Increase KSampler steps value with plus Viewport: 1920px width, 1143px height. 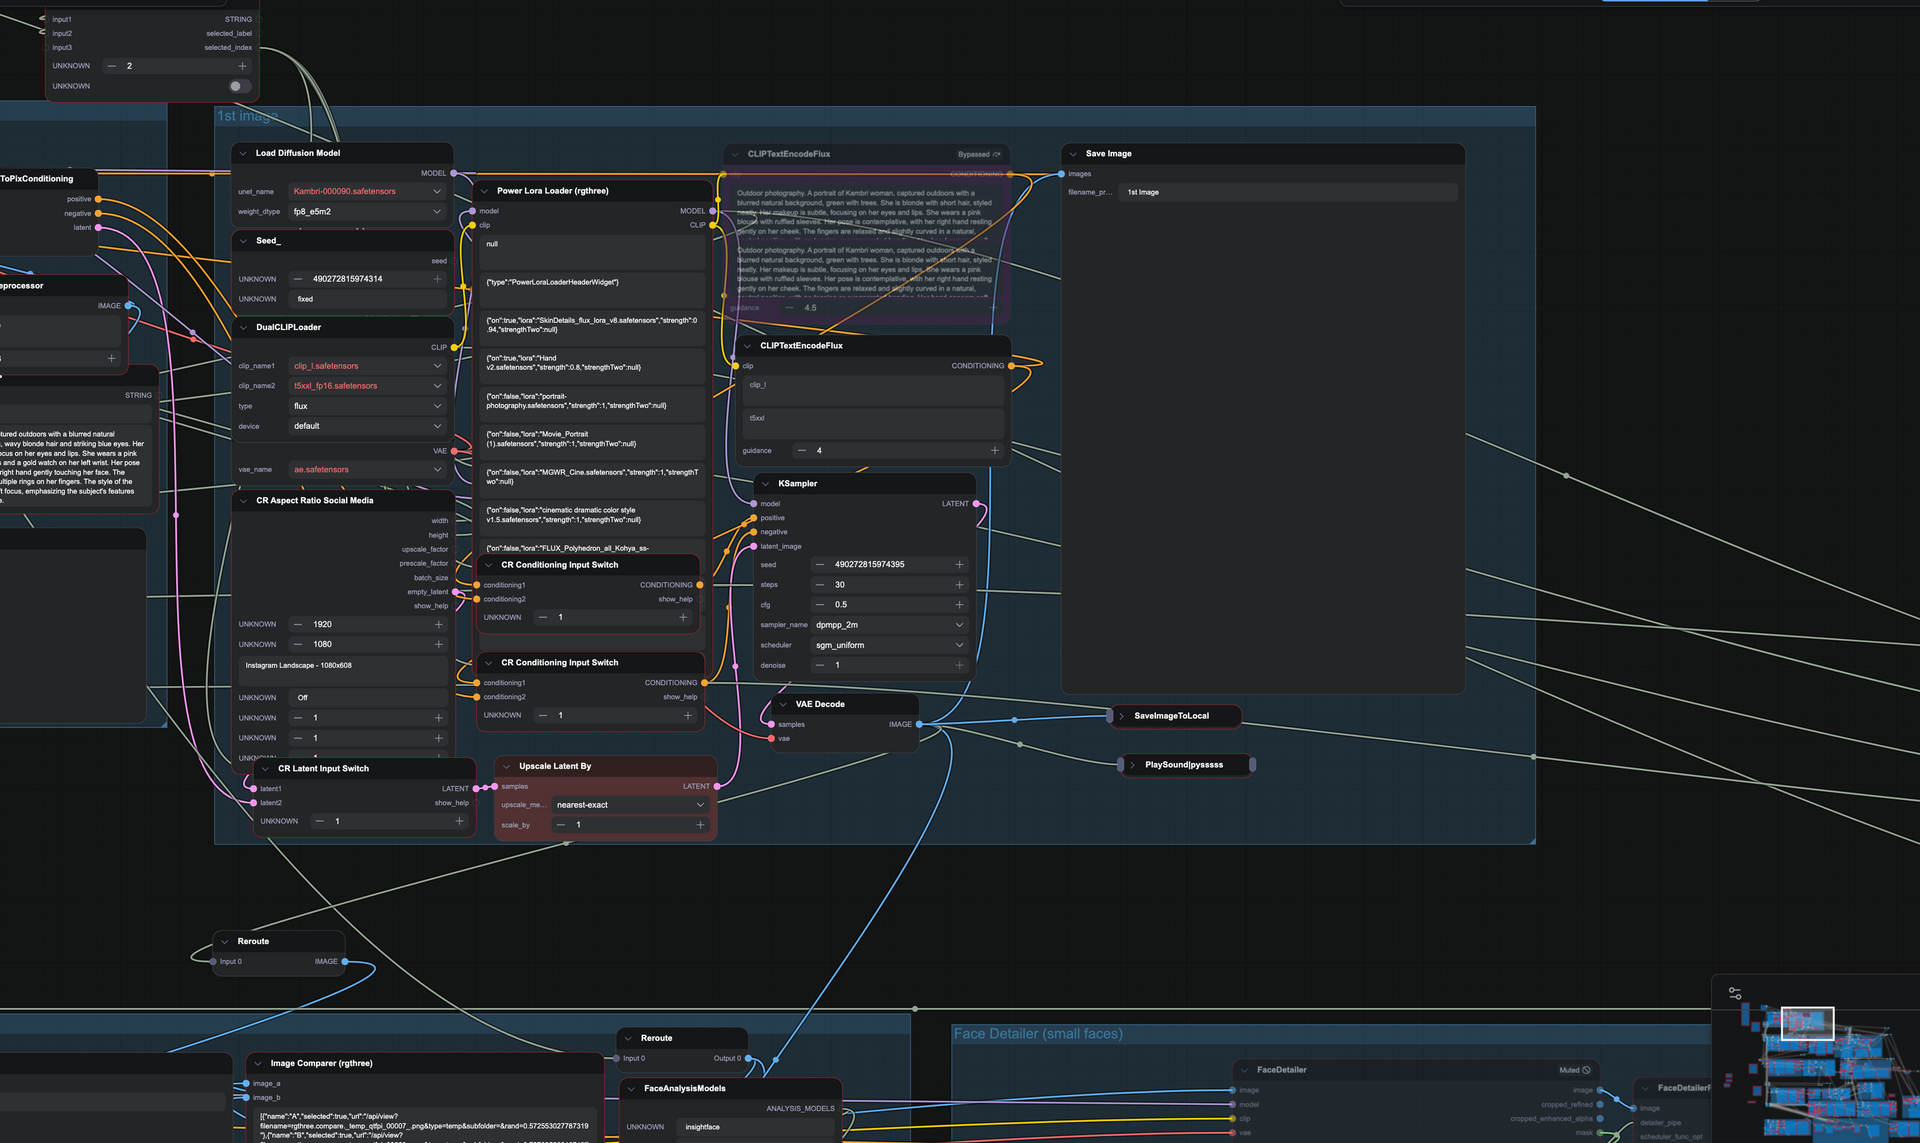(959, 585)
